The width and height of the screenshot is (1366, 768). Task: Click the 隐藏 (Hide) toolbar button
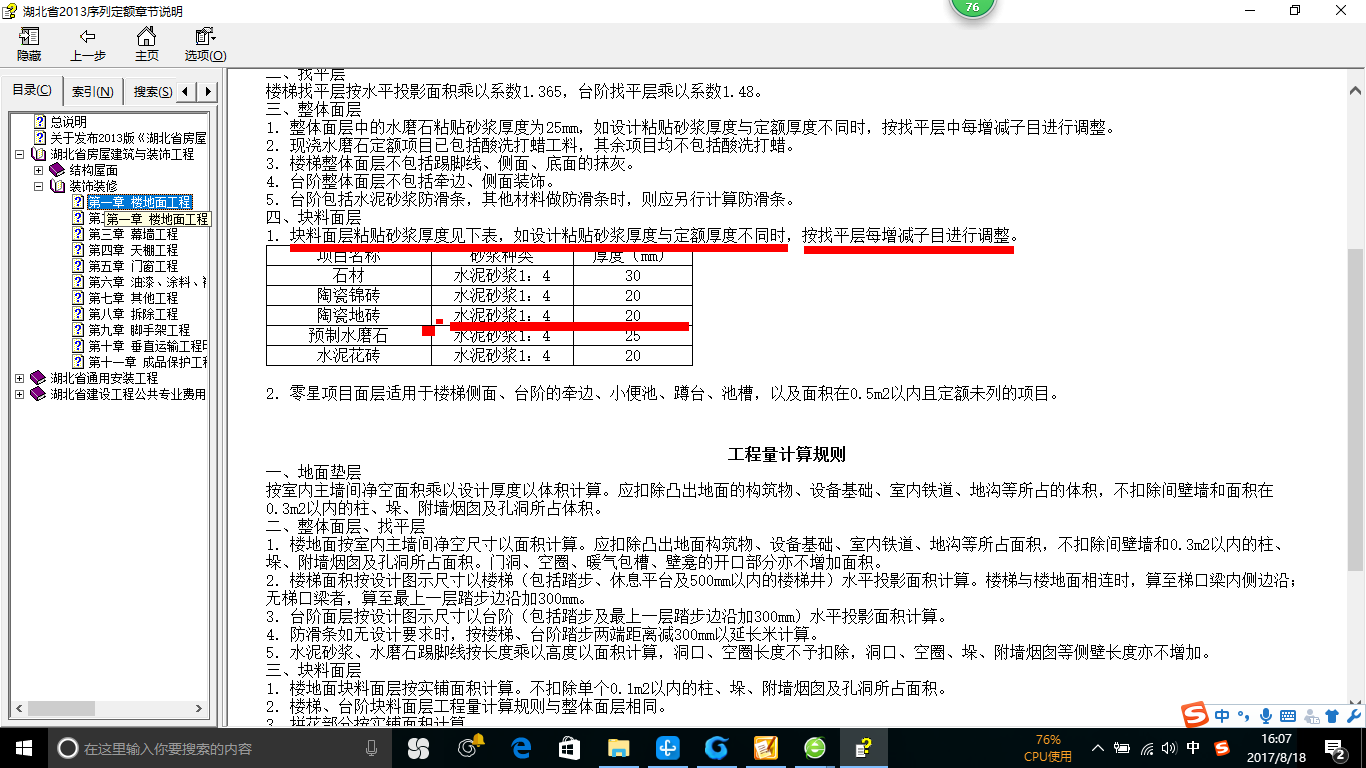(x=29, y=45)
